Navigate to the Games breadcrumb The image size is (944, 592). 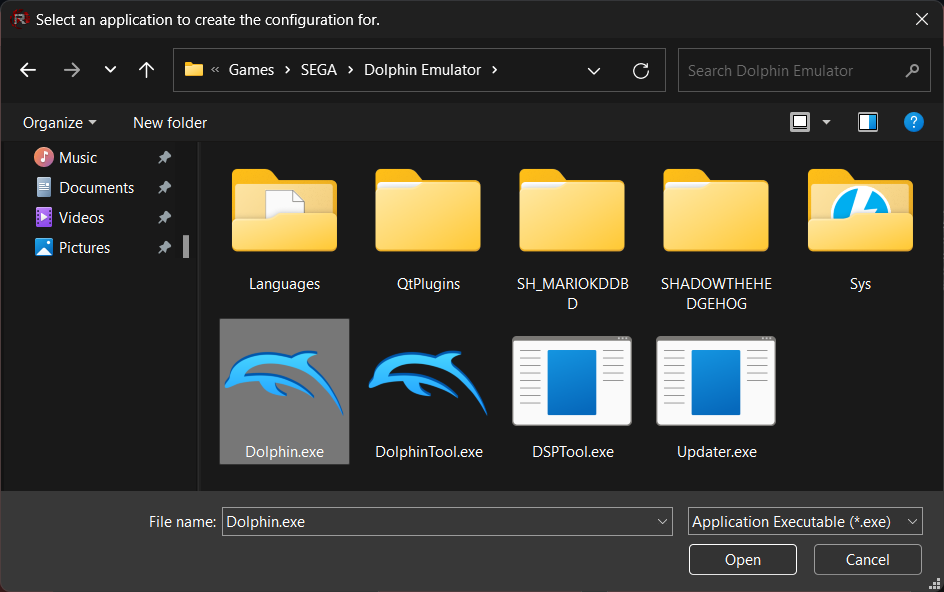[251, 70]
